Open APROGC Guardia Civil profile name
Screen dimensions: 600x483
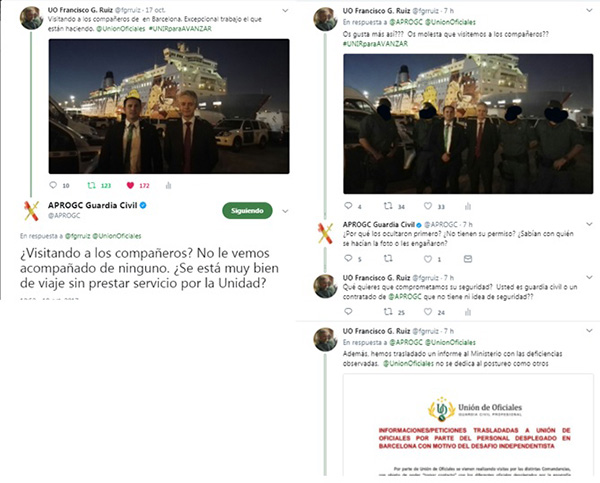(92, 206)
